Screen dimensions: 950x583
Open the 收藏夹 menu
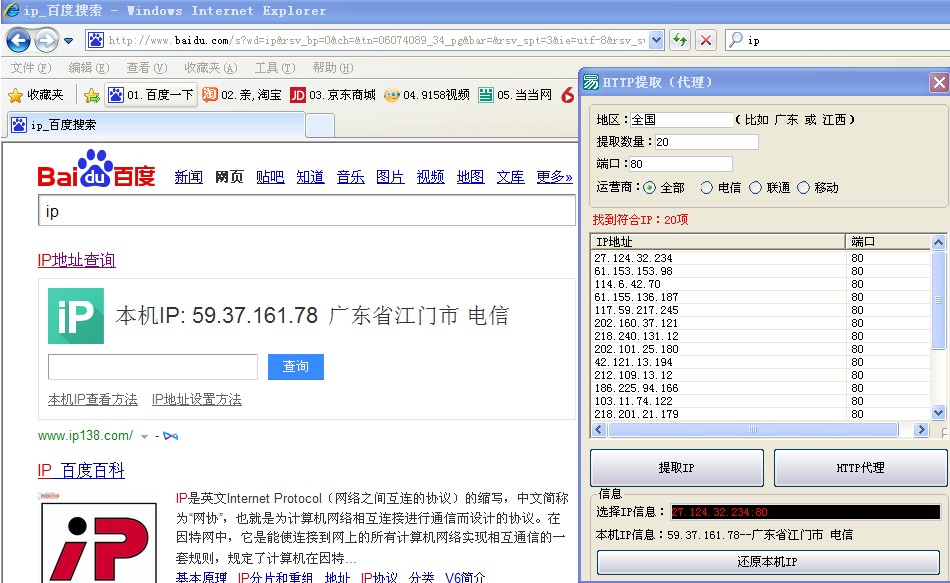211,68
